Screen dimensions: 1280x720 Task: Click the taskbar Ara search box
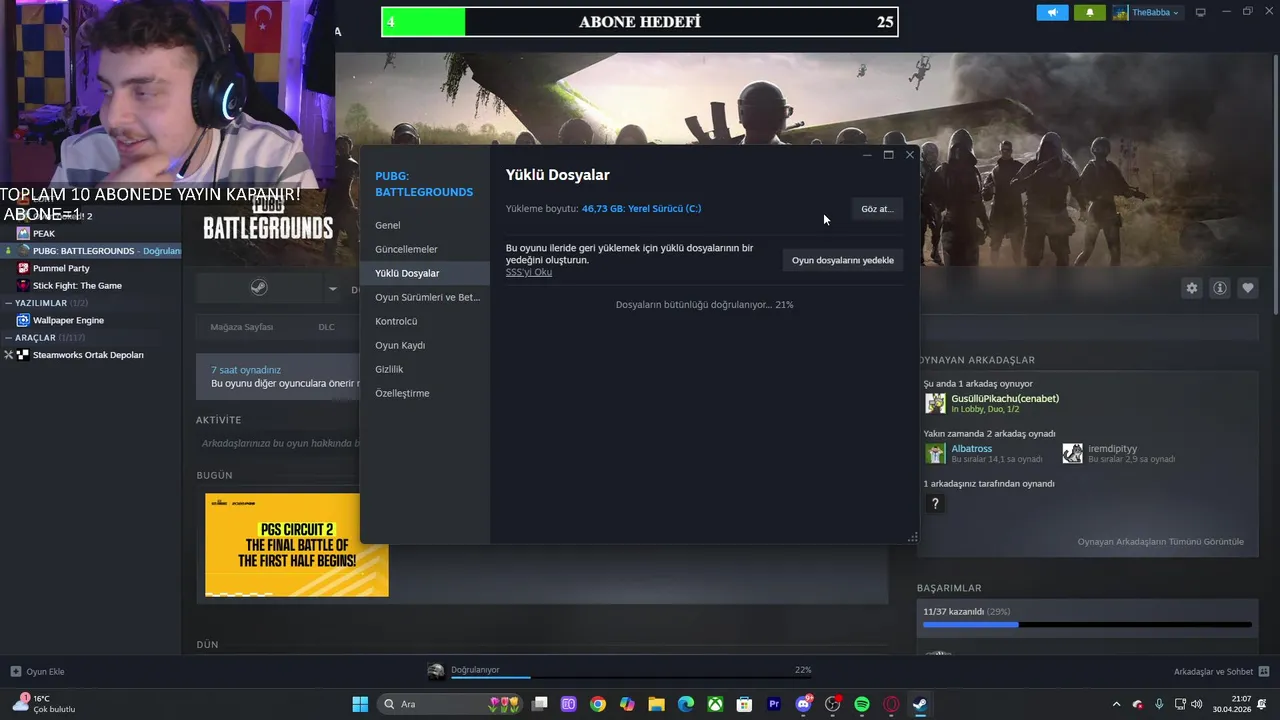(451, 704)
